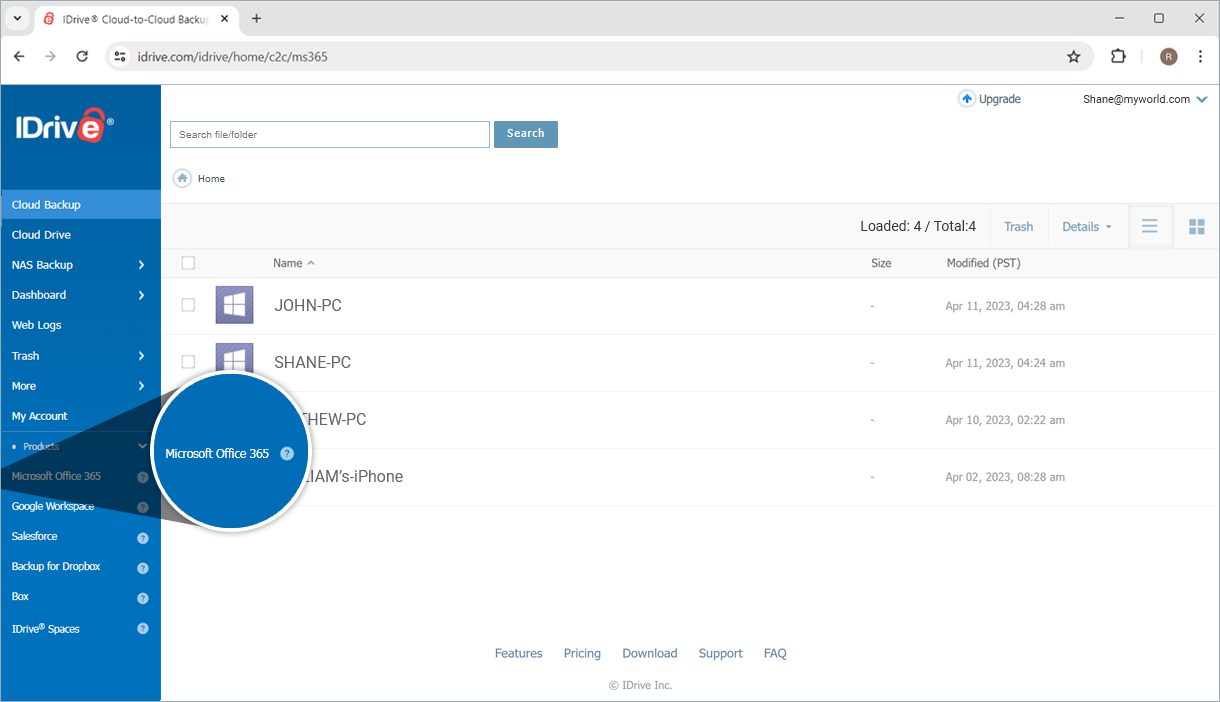The image size is (1220, 702).
Task: Bookmark this page with star icon
Action: tap(1074, 57)
